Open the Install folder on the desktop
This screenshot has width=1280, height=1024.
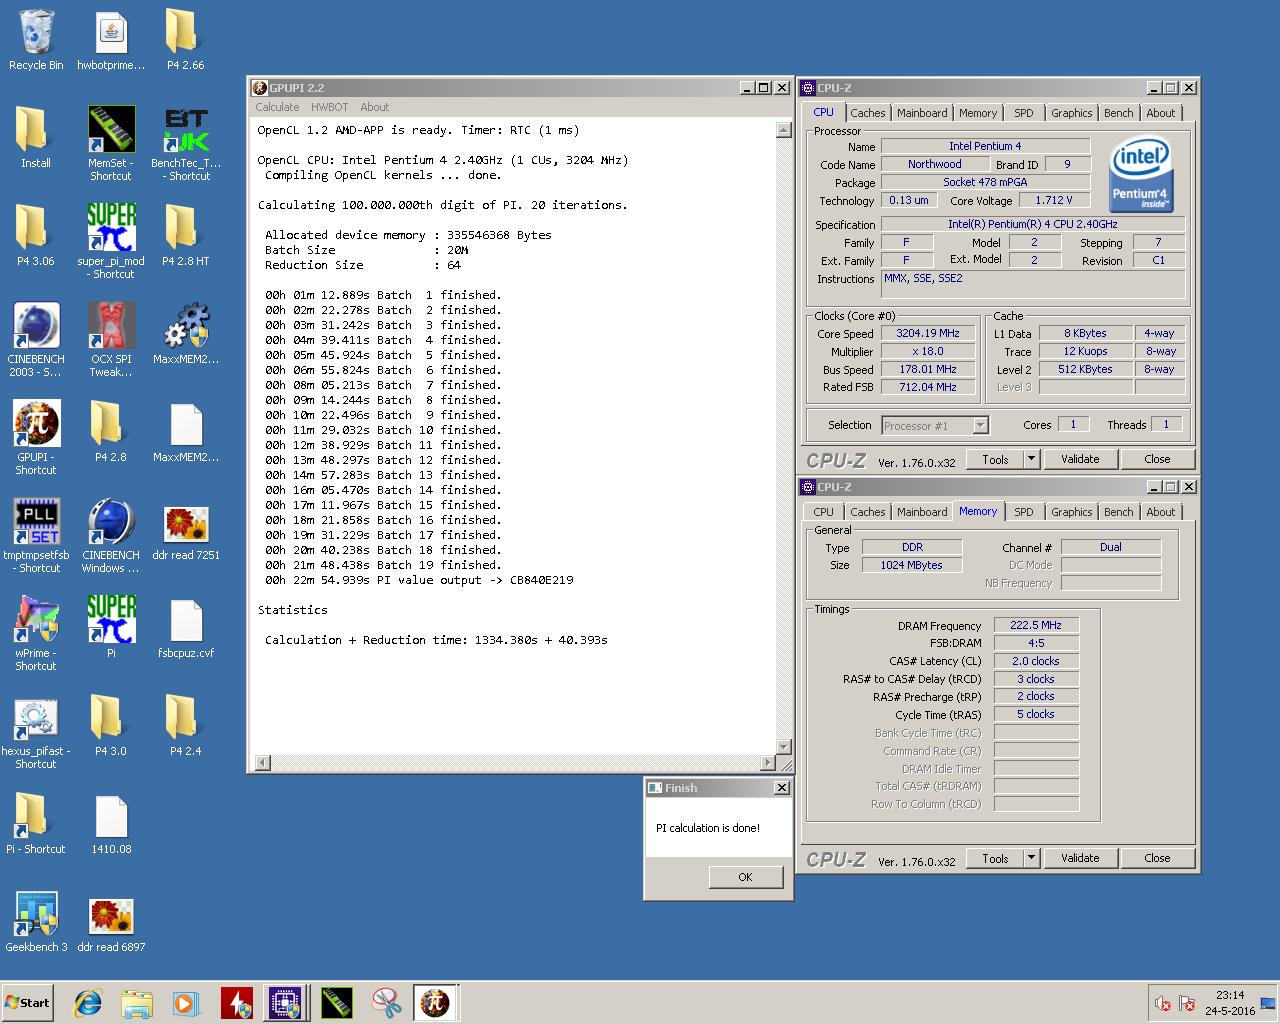pos(36,138)
